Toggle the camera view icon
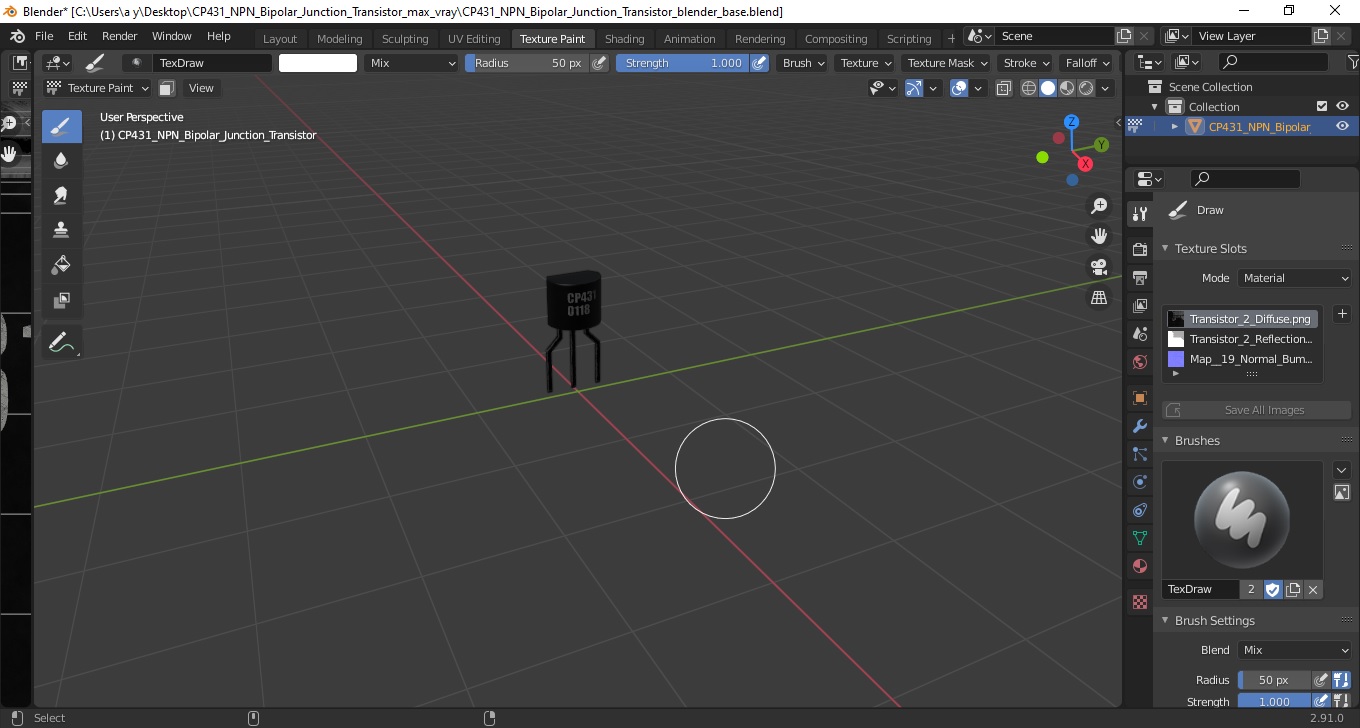Viewport: 1360px width, 728px height. 1099,267
